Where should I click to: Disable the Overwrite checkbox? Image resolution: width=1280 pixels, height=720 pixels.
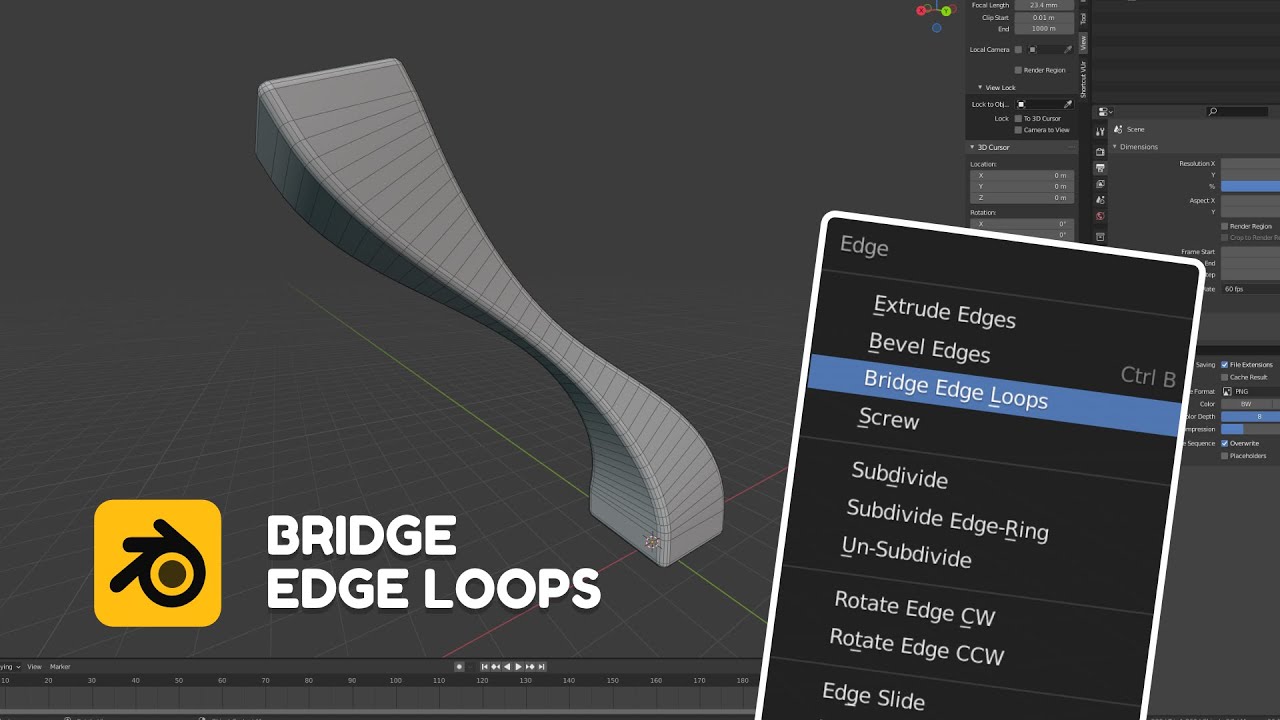click(x=1224, y=443)
